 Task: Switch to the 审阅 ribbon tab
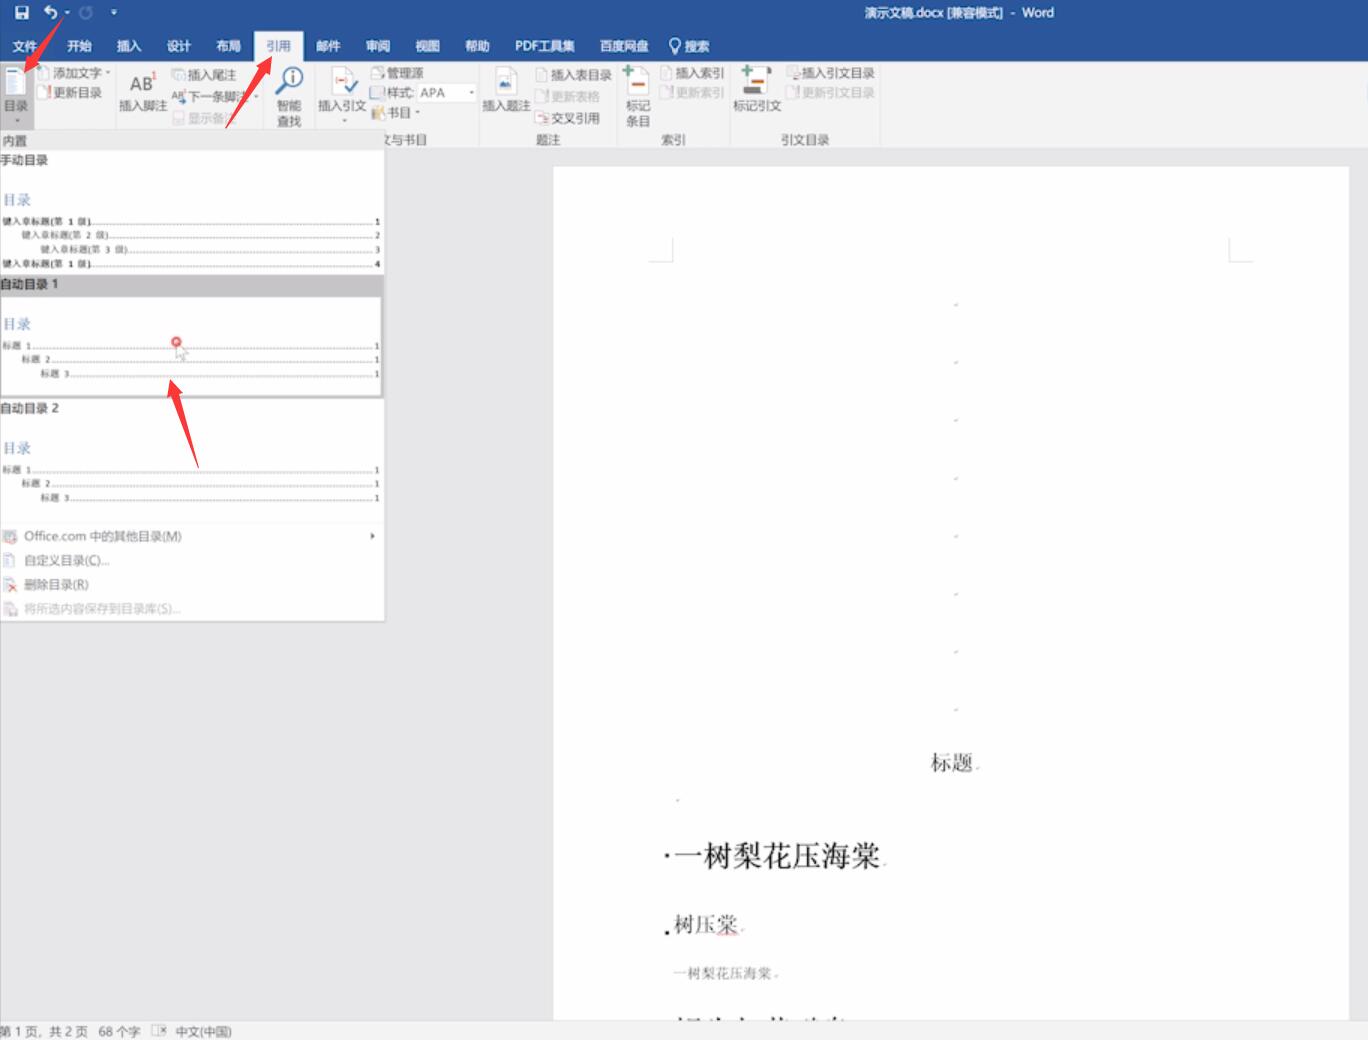coord(378,46)
